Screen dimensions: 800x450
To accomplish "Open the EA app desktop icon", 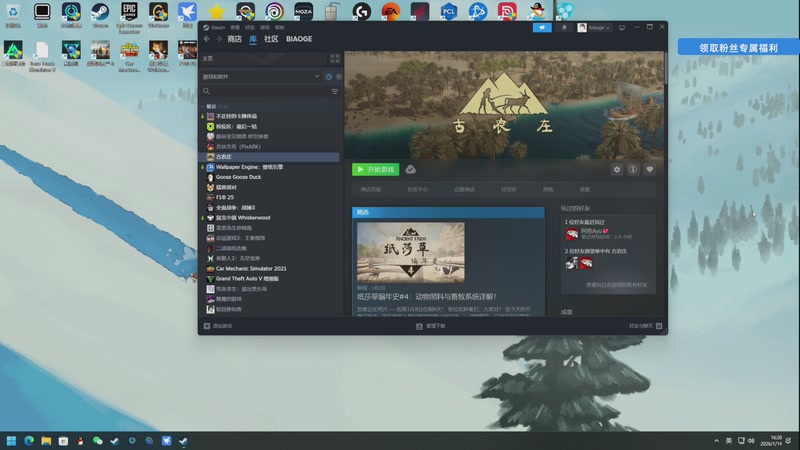I will tap(391, 11).
